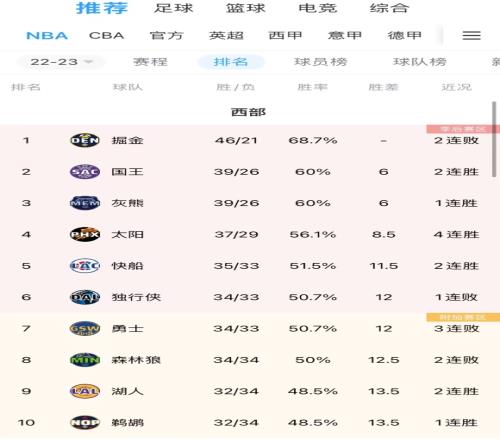Screen dimensions: 500x440
Task: Select the CBA league tab
Action: point(107,35)
